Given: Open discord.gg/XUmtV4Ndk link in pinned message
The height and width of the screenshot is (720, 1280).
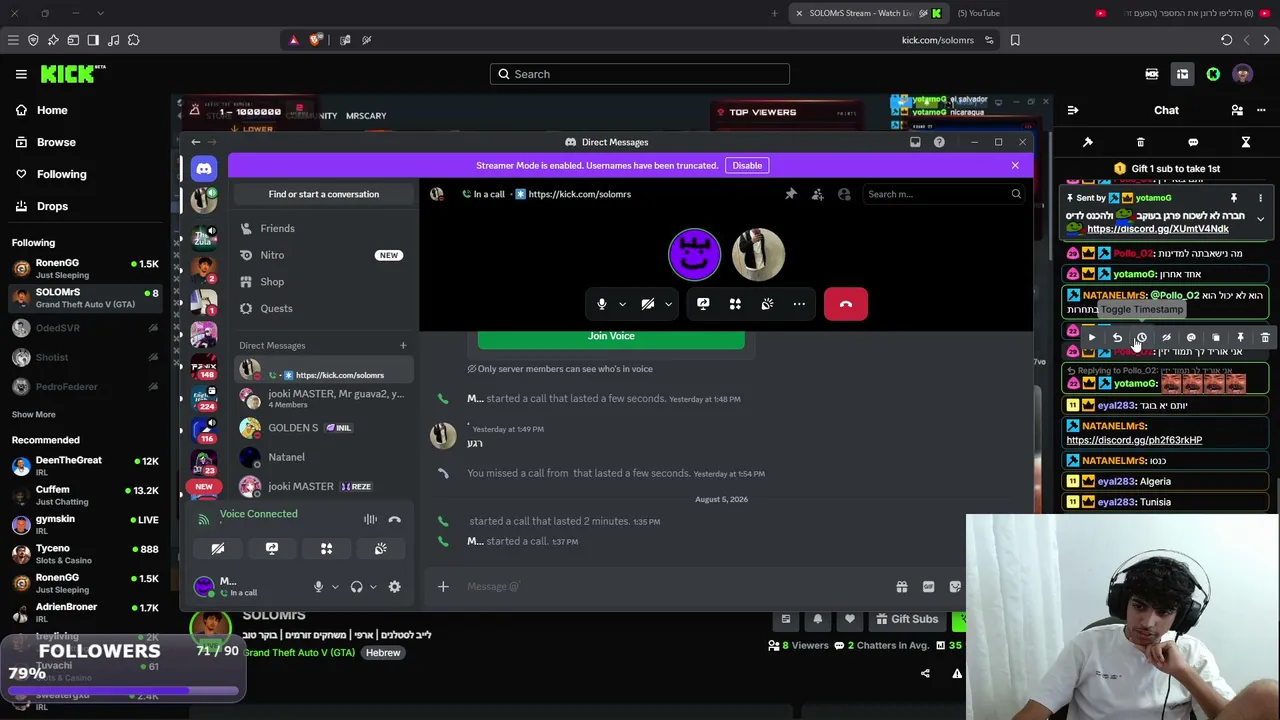Looking at the screenshot, I should tap(1158, 229).
